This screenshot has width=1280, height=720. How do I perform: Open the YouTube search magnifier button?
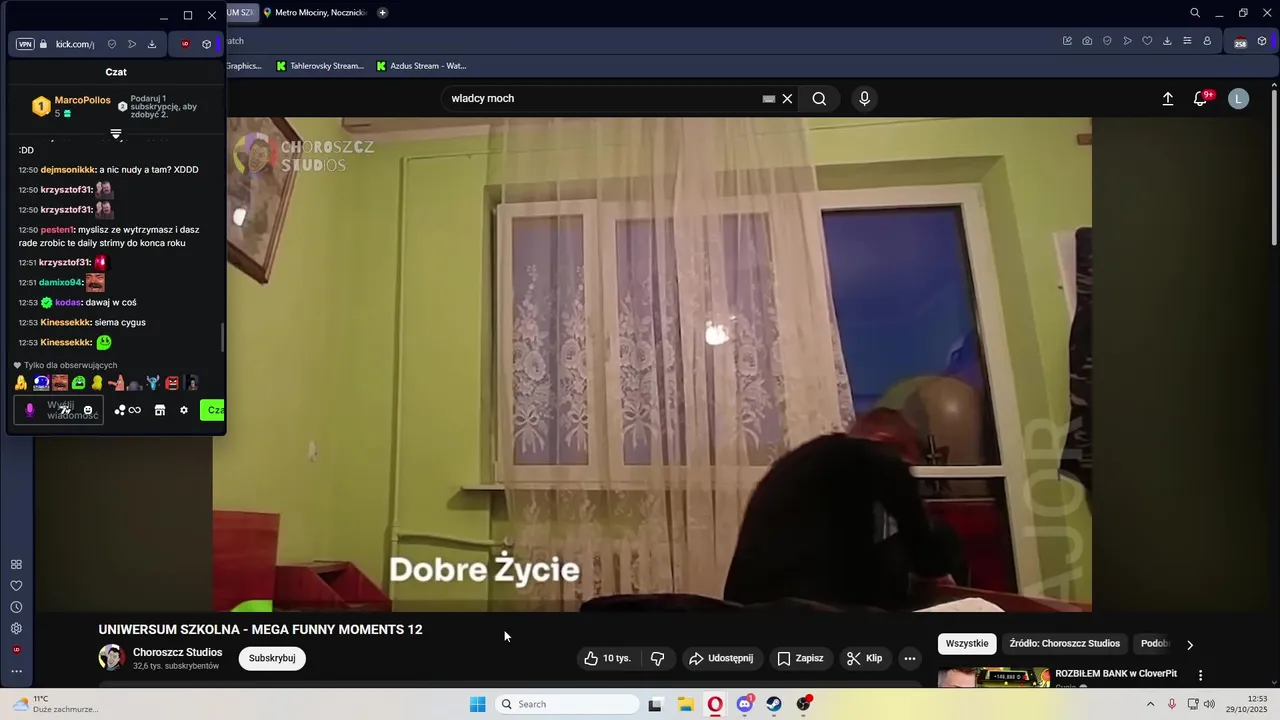(x=819, y=98)
